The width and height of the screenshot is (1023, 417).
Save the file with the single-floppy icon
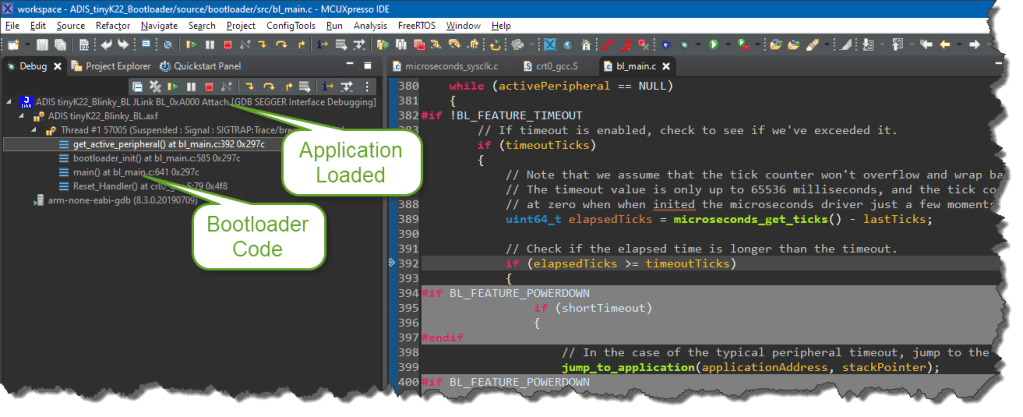click(x=42, y=44)
